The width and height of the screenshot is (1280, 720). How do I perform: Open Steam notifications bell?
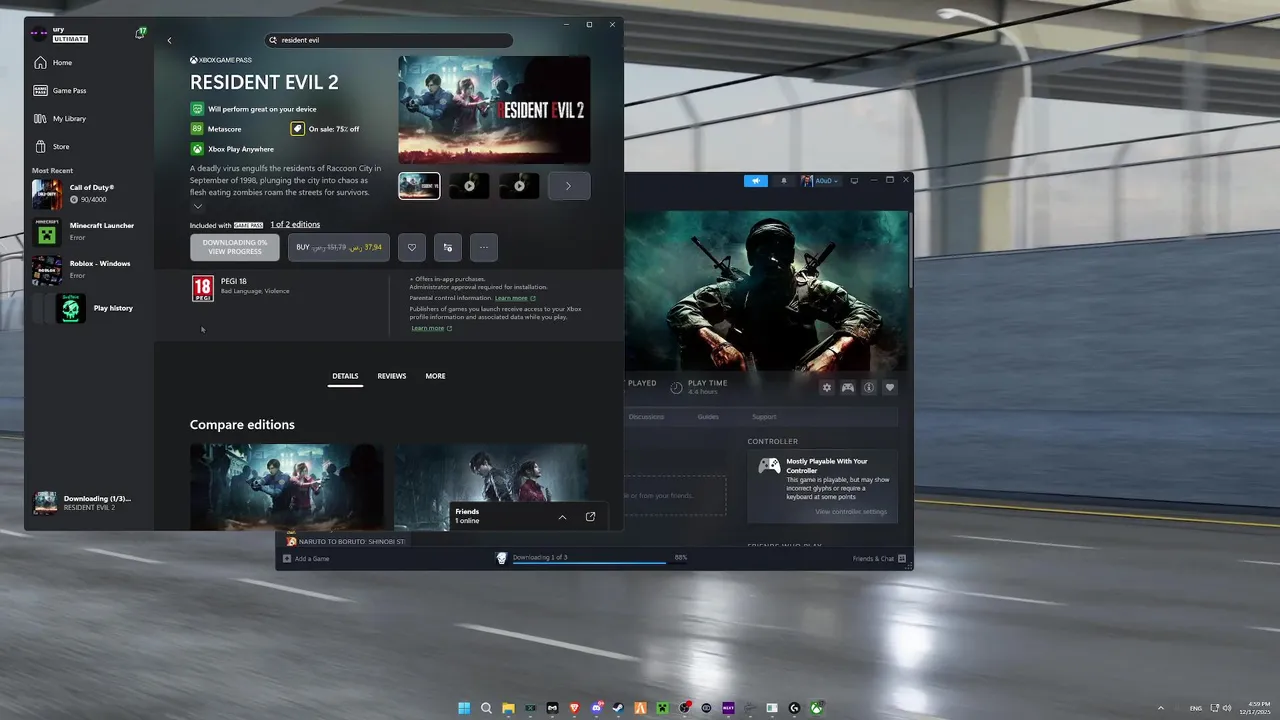(x=784, y=181)
